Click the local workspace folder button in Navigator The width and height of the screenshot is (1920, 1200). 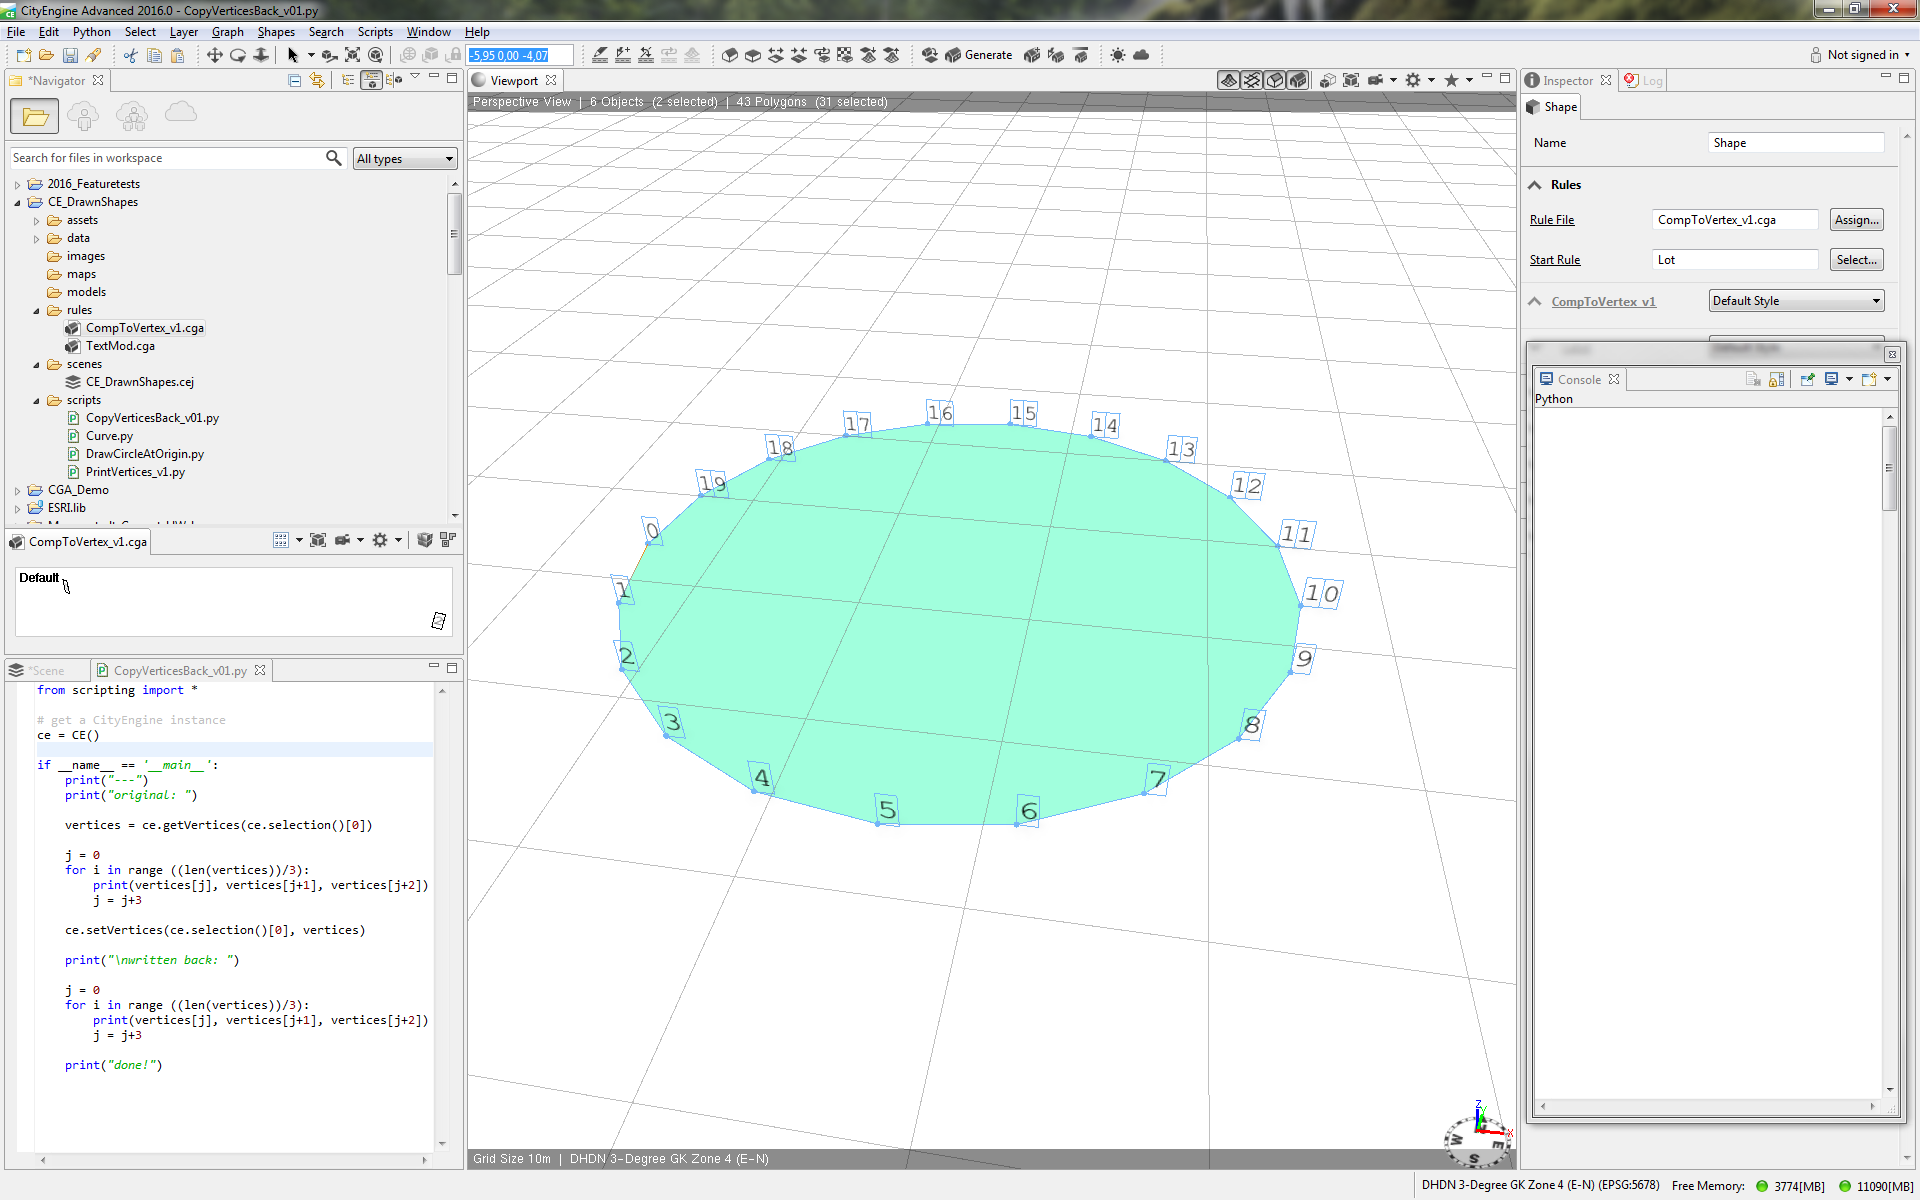pyautogui.click(x=35, y=117)
